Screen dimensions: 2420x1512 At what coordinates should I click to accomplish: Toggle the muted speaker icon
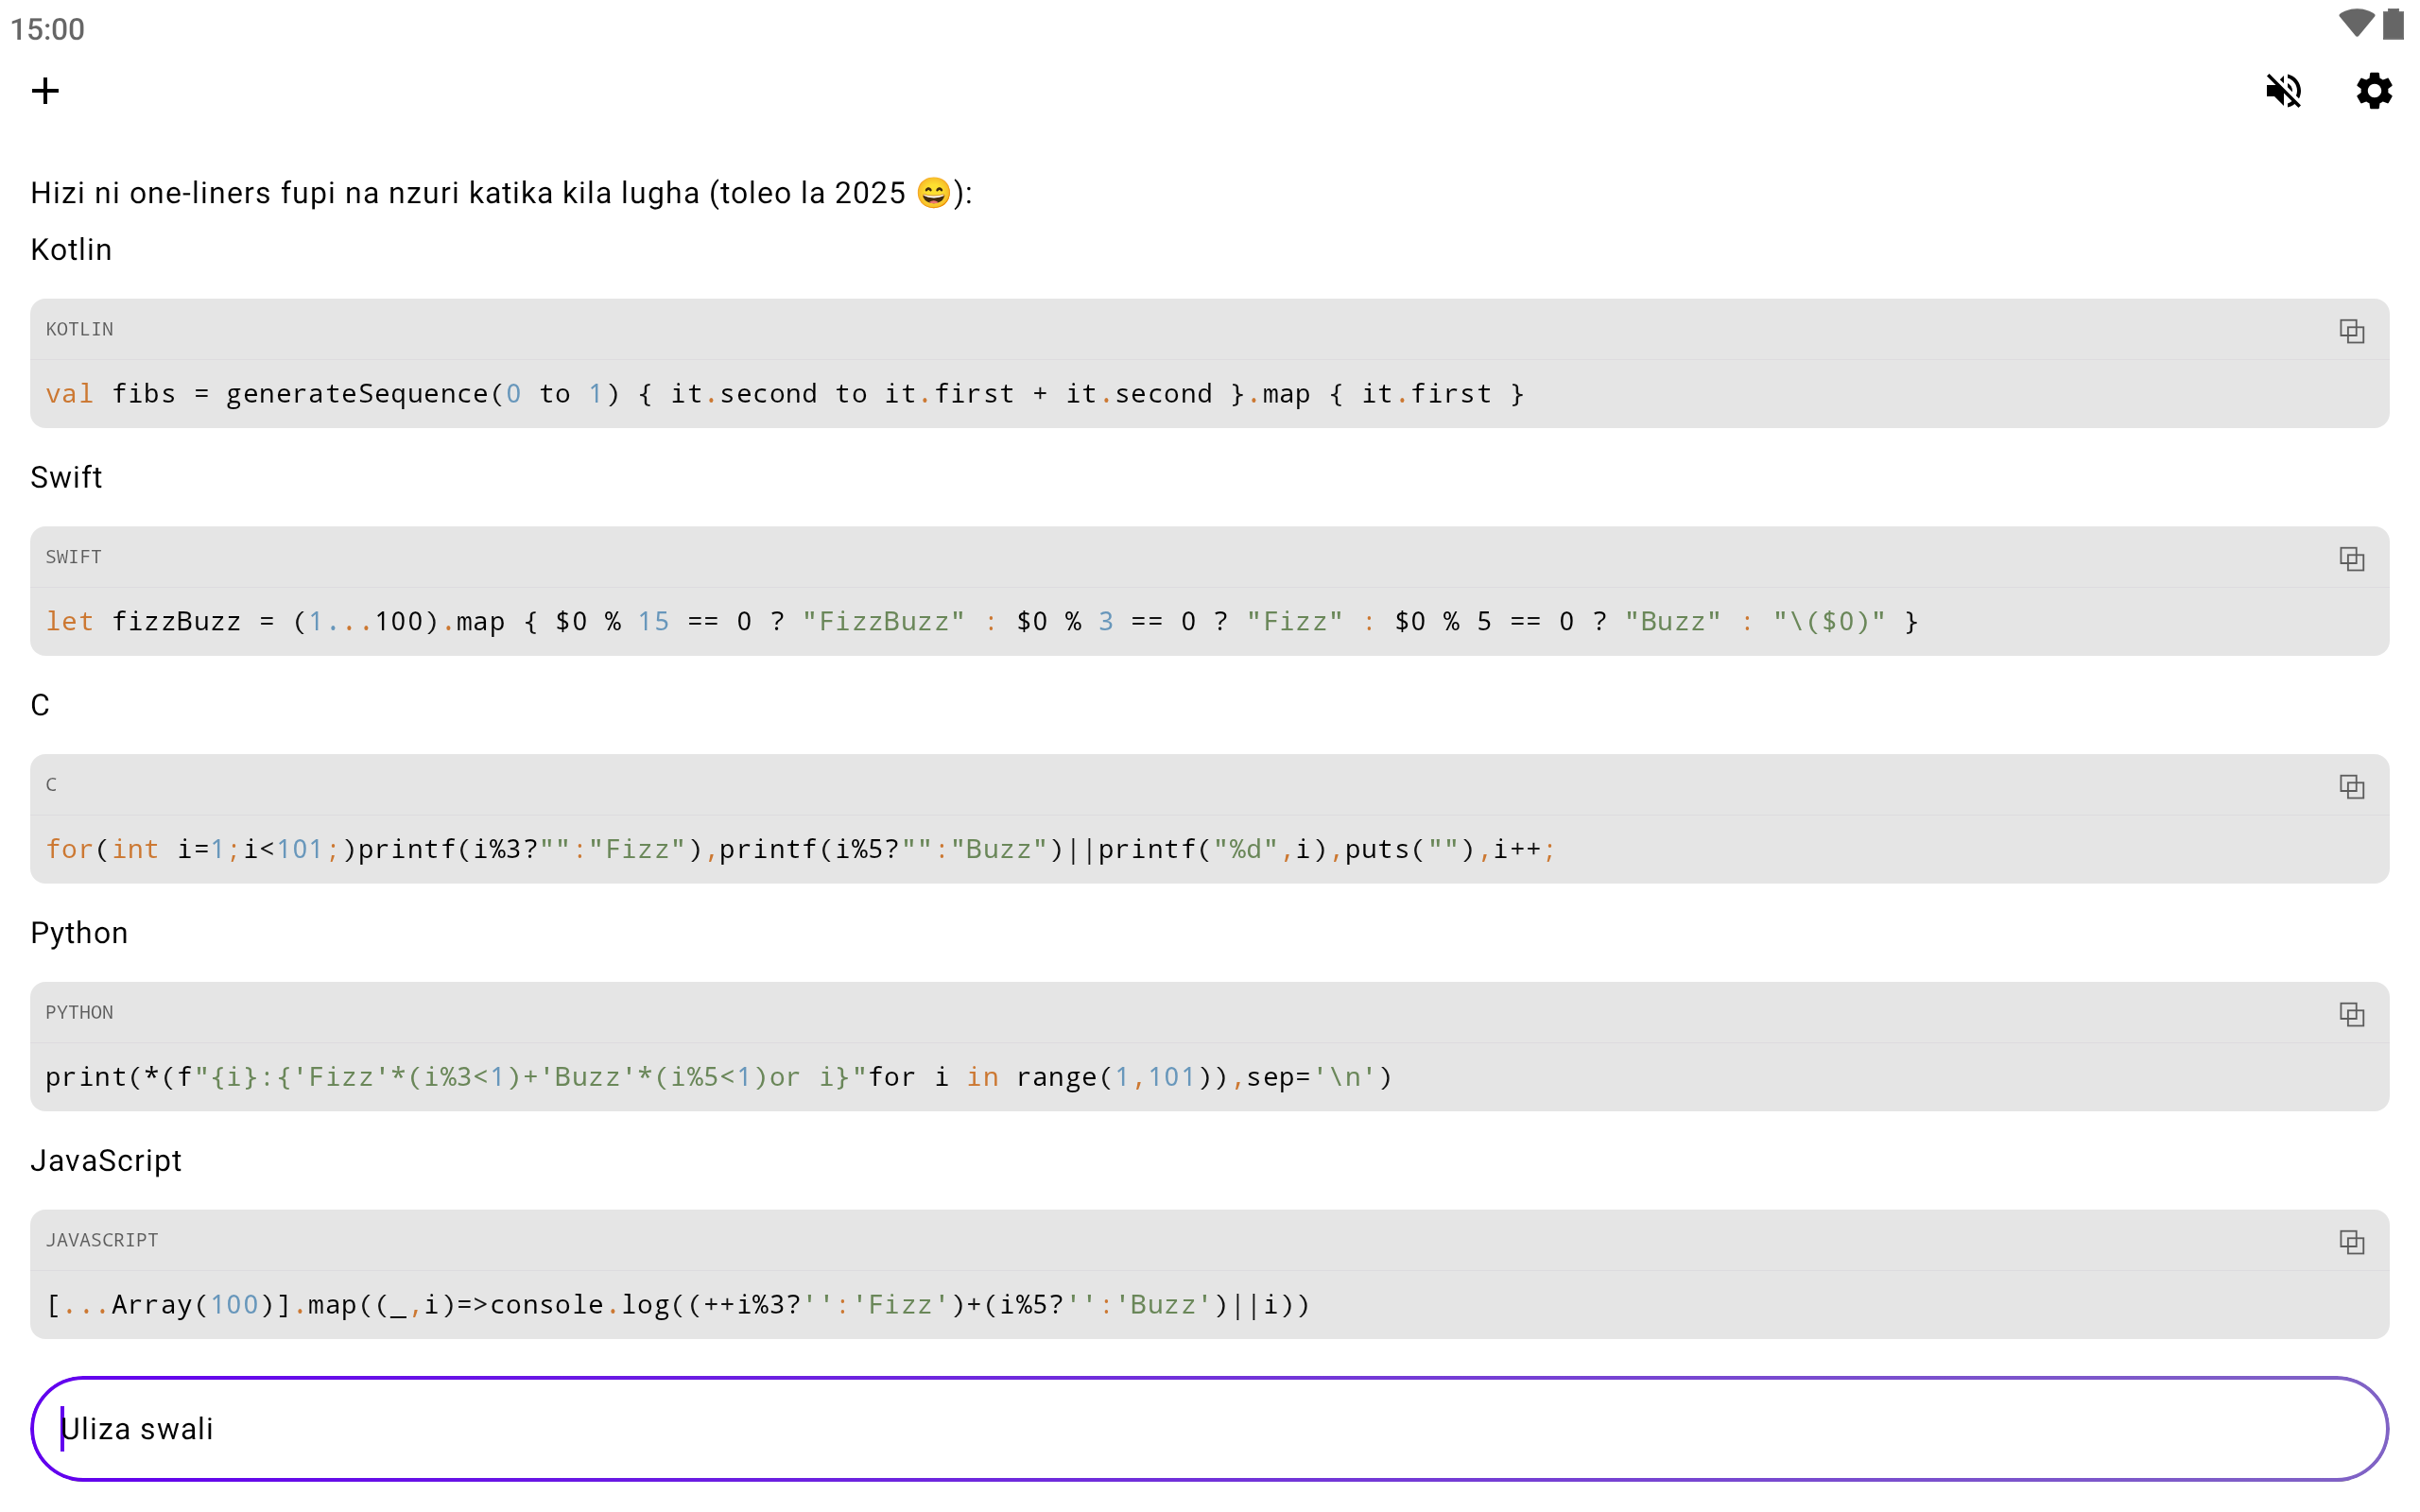coord(2283,91)
